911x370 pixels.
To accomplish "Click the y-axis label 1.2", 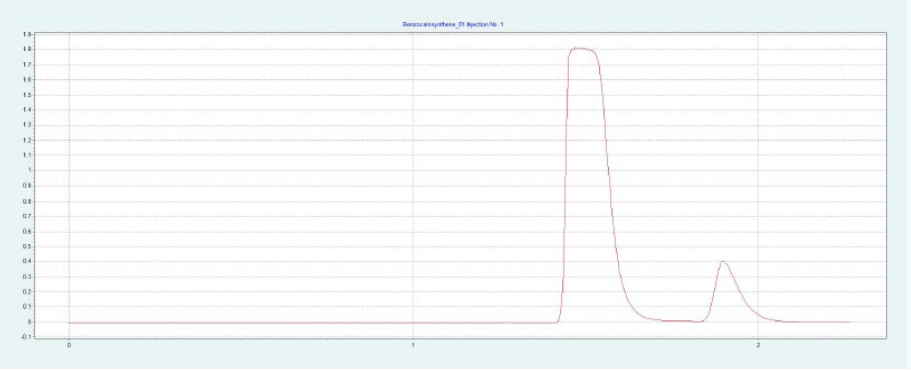I will 26,140.
